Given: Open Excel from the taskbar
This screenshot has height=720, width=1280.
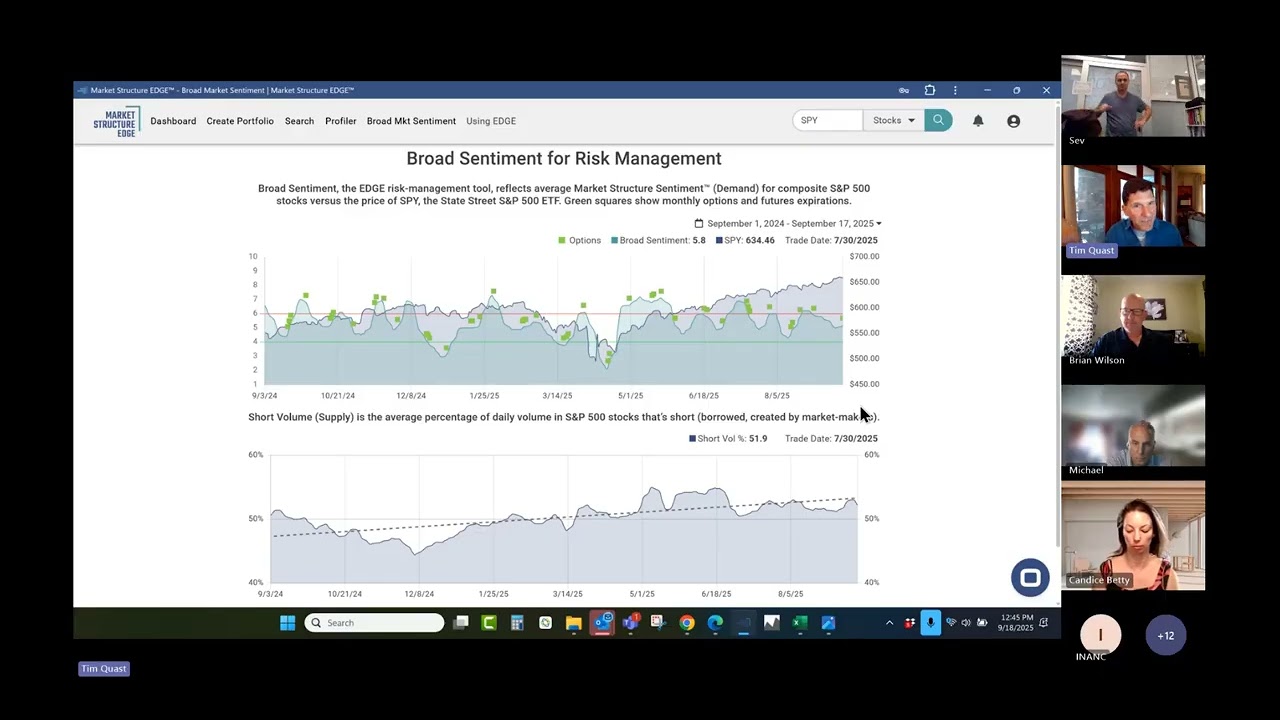Looking at the screenshot, I should pos(800,623).
